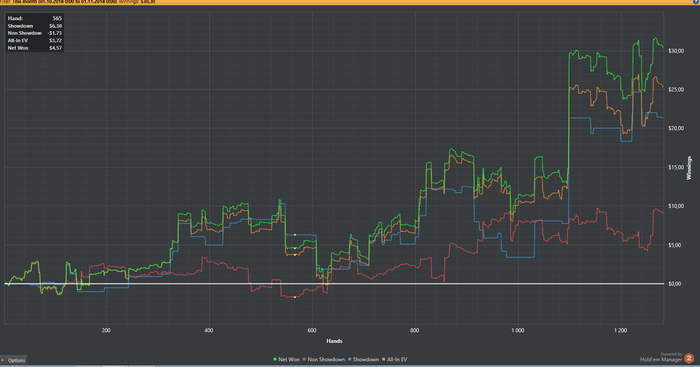Image resolution: width=700 pixels, height=367 pixels.
Task: Click the $5,00 axis label
Action: [x=675, y=245]
